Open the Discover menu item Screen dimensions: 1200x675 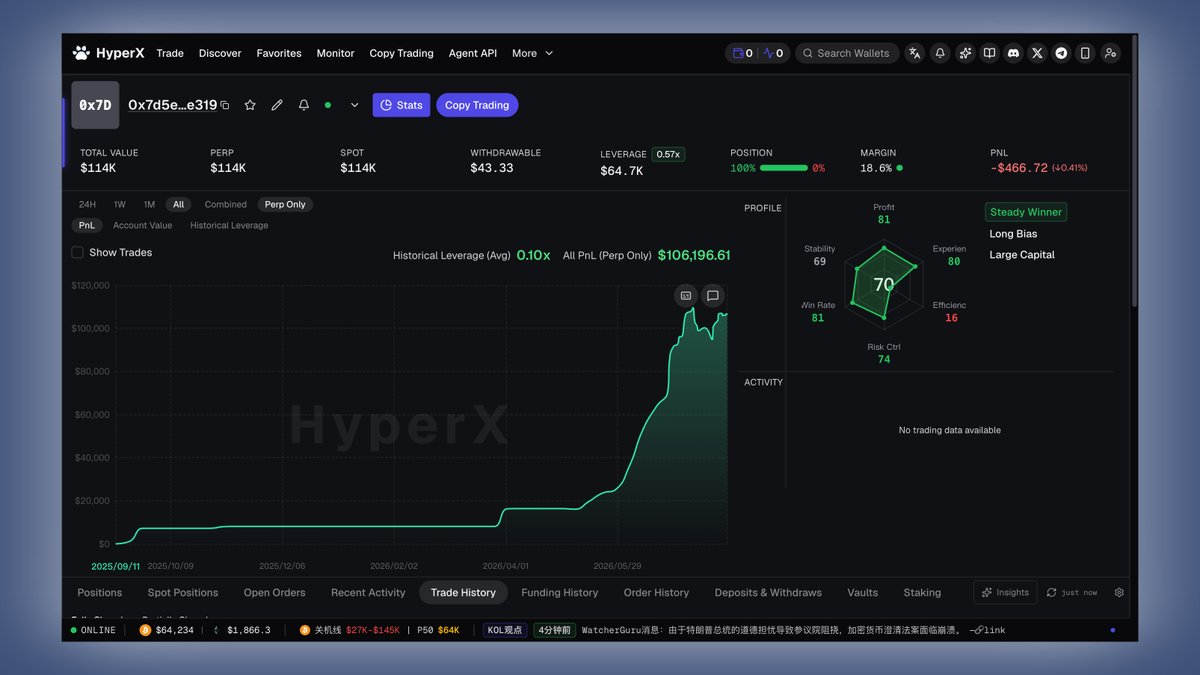(x=220, y=53)
